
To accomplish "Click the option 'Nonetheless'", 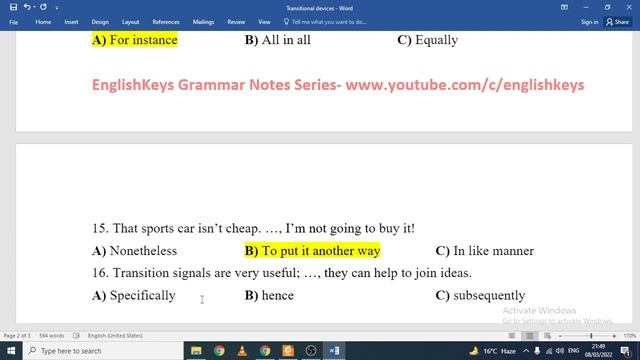I will (134, 251).
